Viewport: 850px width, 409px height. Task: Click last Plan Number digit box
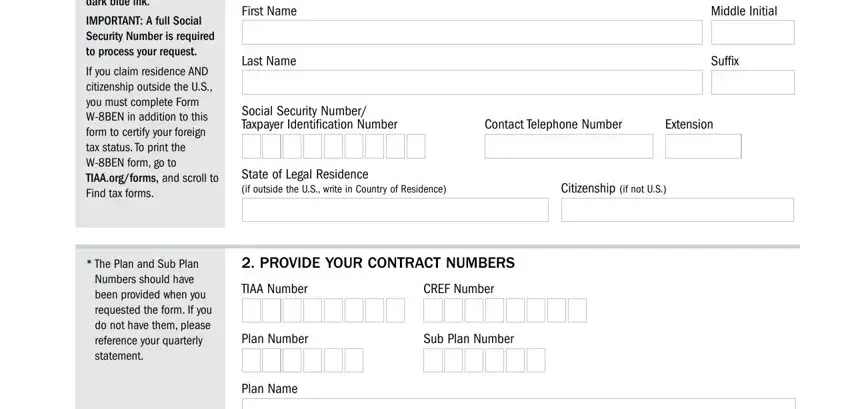(x=354, y=360)
